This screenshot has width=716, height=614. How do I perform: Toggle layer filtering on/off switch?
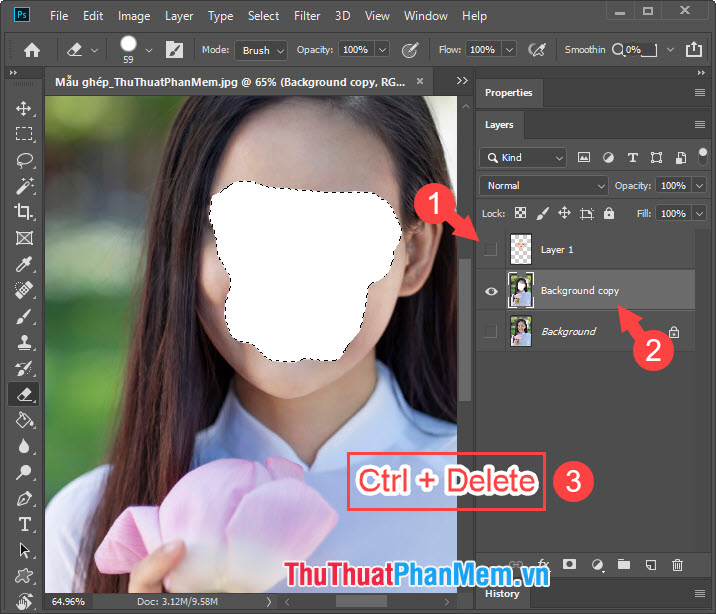tap(703, 156)
